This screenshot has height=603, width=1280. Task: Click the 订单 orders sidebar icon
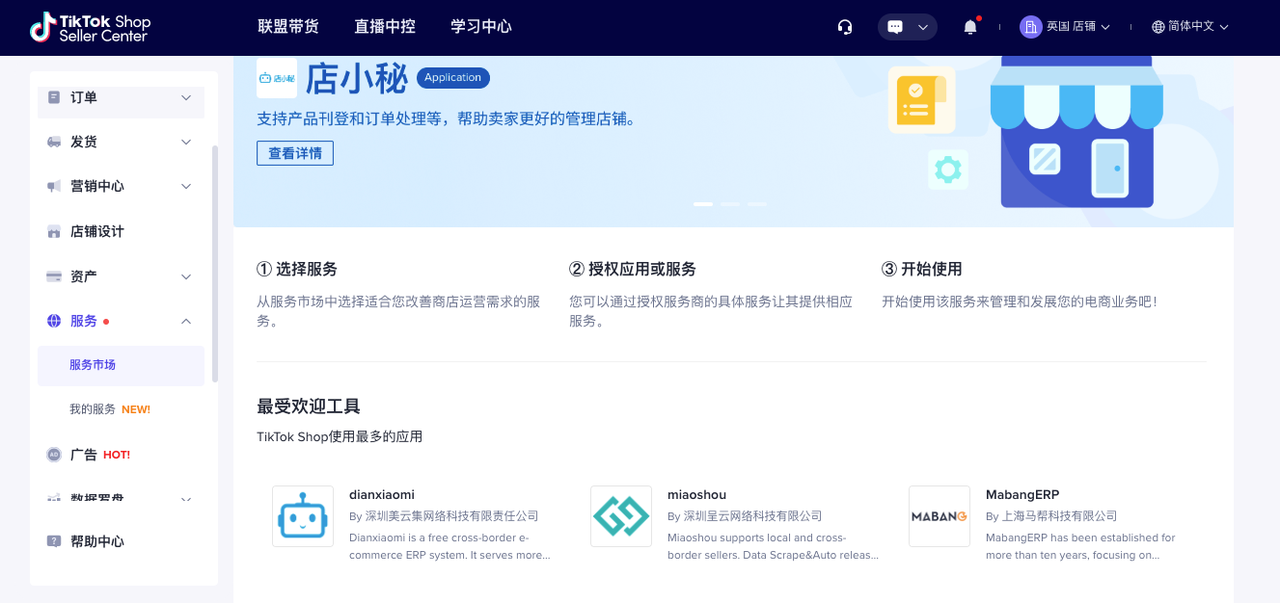54,97
